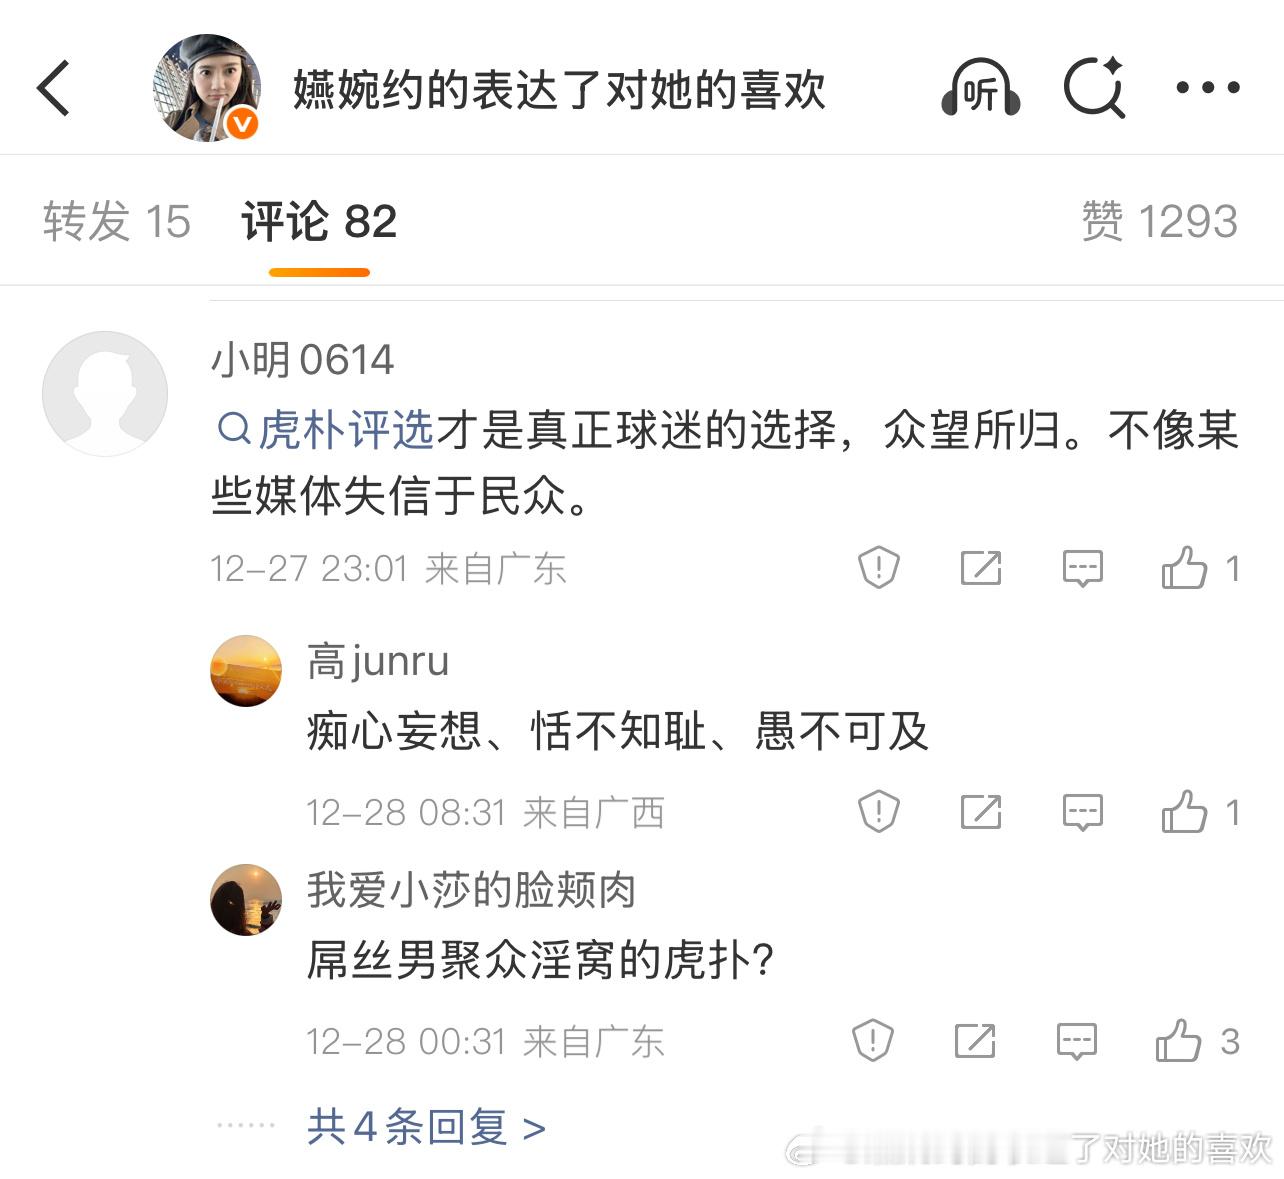Screen dimensions: 1284x1179
Task: Open the poster's avatar in the title bar
Action: (x=207, y=88)
